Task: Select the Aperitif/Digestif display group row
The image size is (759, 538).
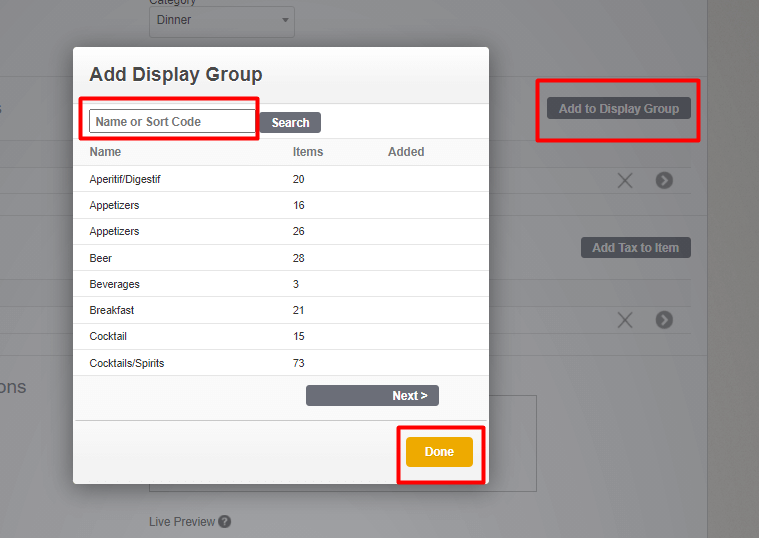Action: (x=125, y=179)
